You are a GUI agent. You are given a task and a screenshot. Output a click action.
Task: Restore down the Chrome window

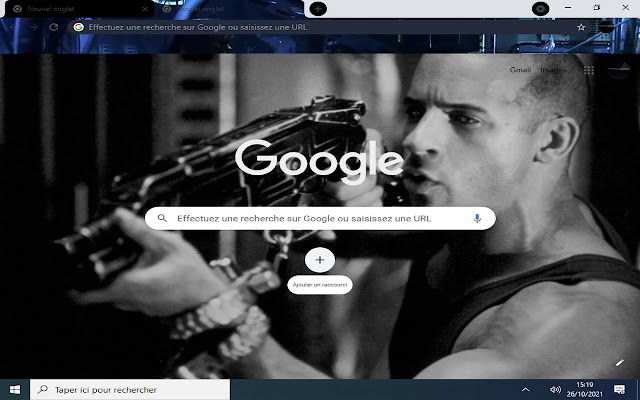[x=597, y=7]
